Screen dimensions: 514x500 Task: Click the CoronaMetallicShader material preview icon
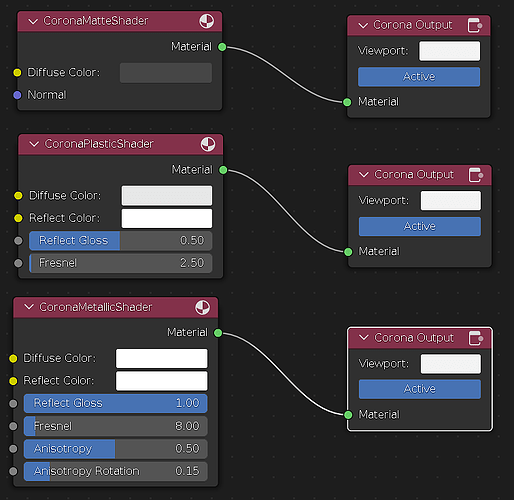(x=203, y=307)
